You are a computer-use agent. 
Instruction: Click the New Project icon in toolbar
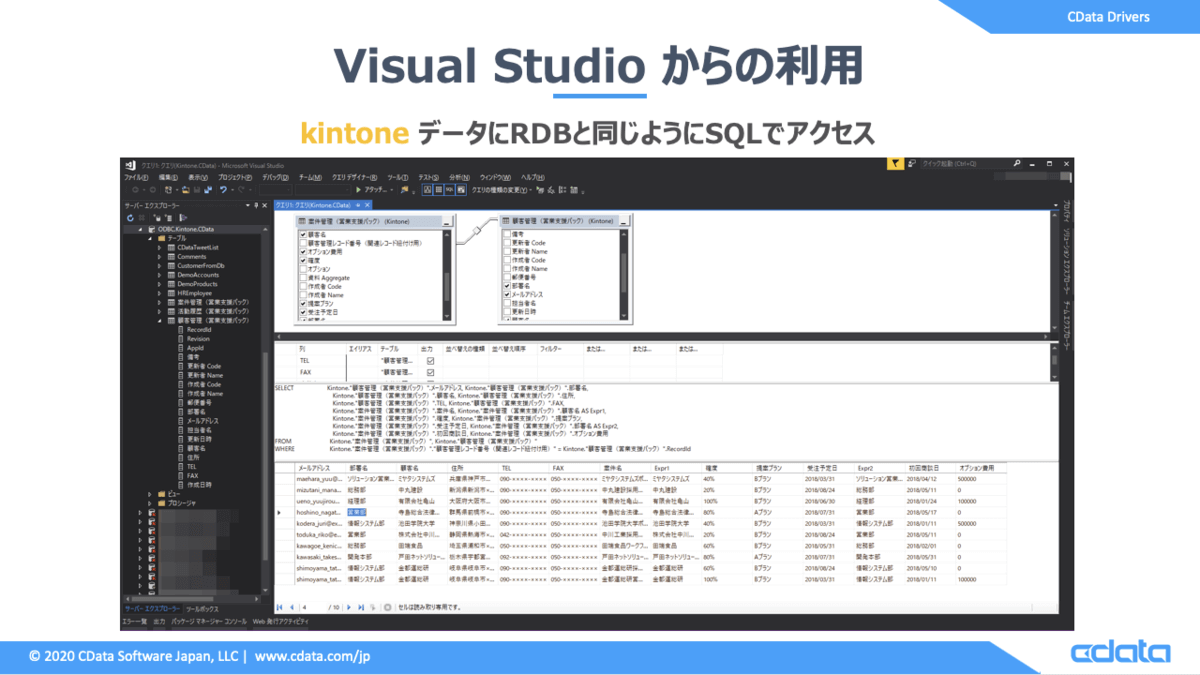[x=168, y=190]
